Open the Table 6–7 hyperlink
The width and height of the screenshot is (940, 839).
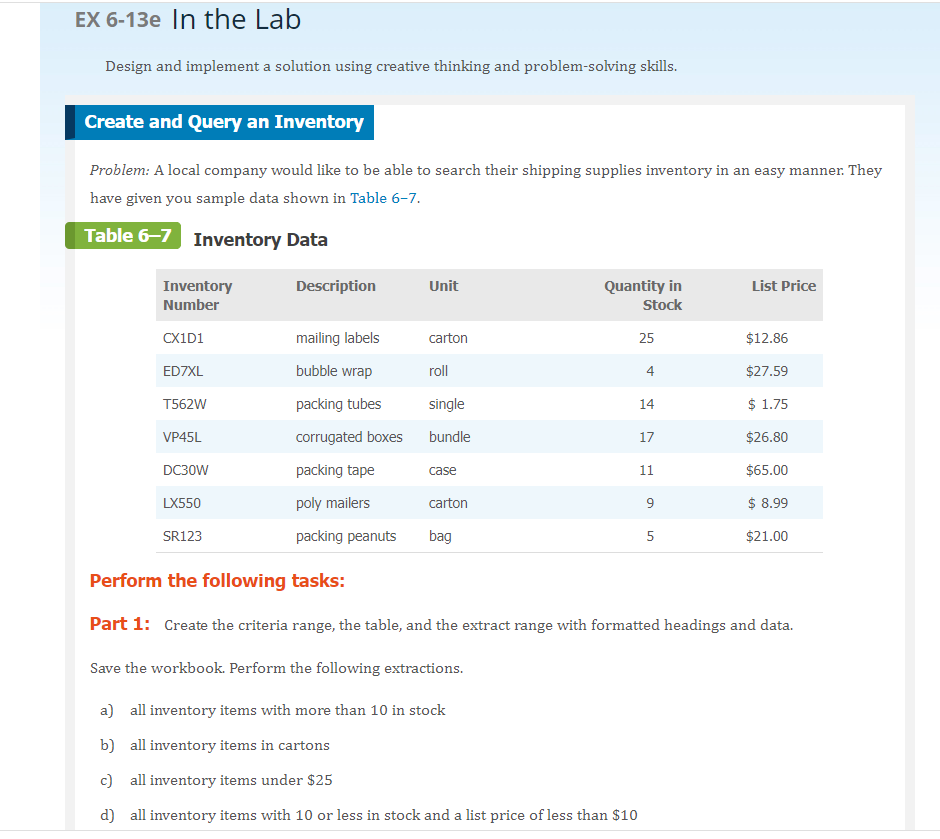383,198
